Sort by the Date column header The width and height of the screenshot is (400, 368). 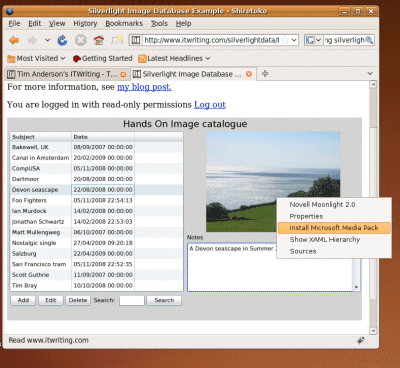[103, 137]
